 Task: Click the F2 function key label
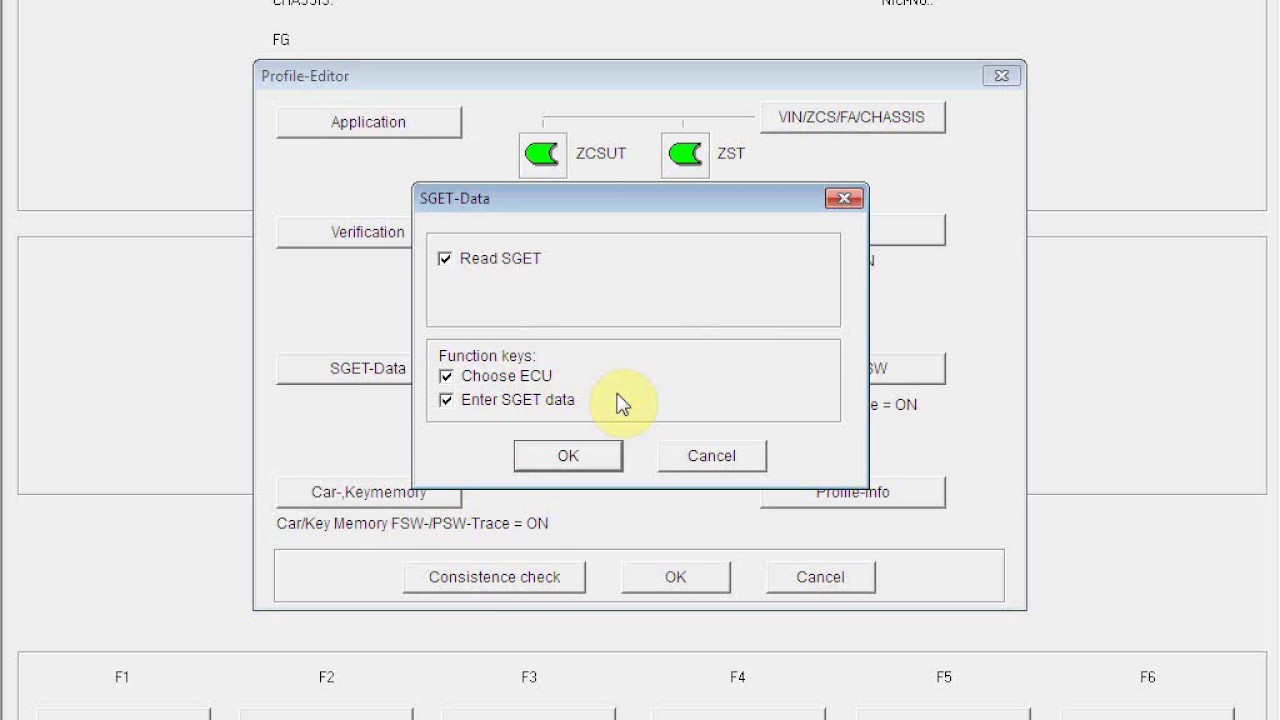(326, 677)
